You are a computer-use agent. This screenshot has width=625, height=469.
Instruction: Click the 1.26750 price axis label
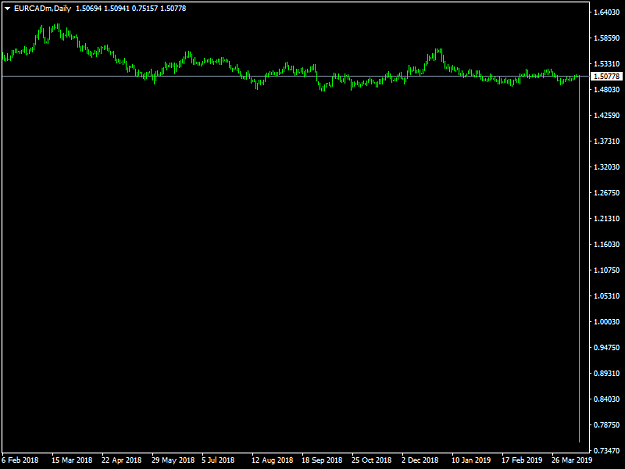607,193
